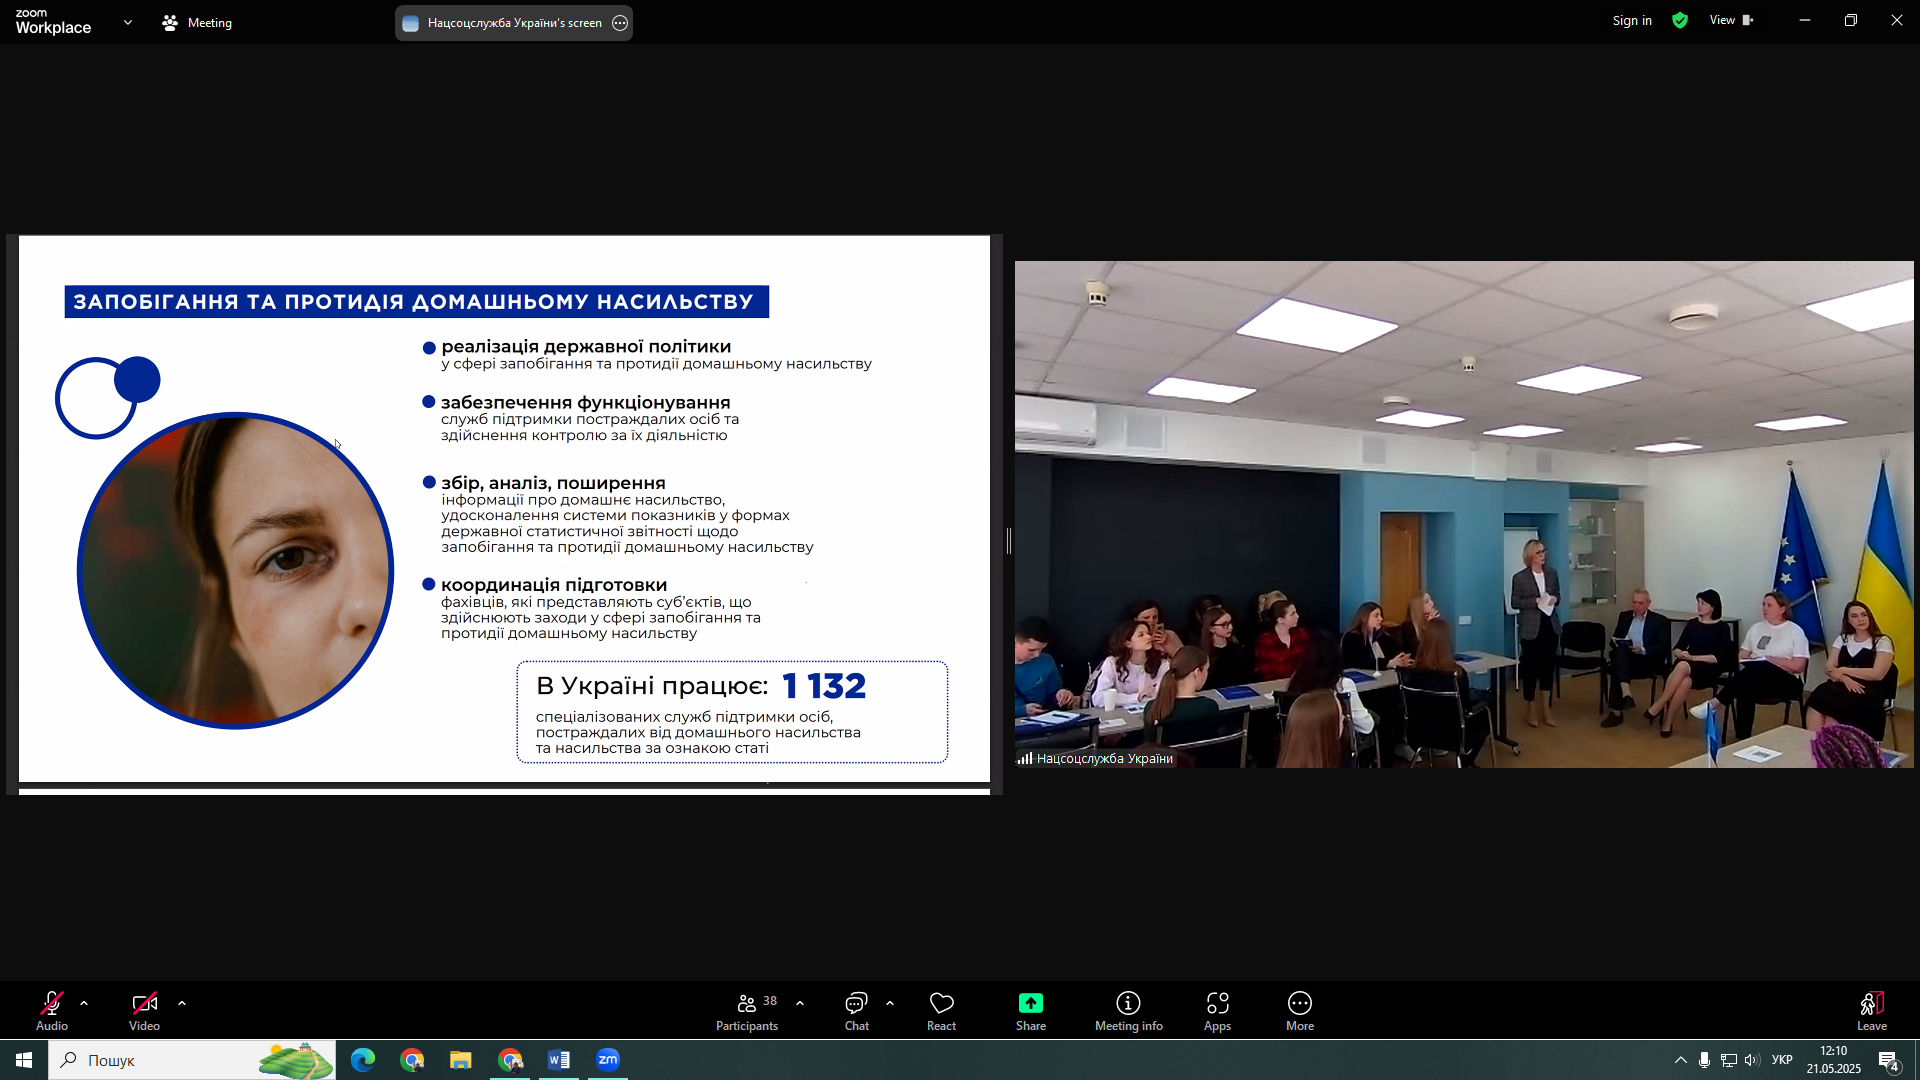The image size is (1920, 1080).
Task: Click the More options icon
Action: 1299,1004
